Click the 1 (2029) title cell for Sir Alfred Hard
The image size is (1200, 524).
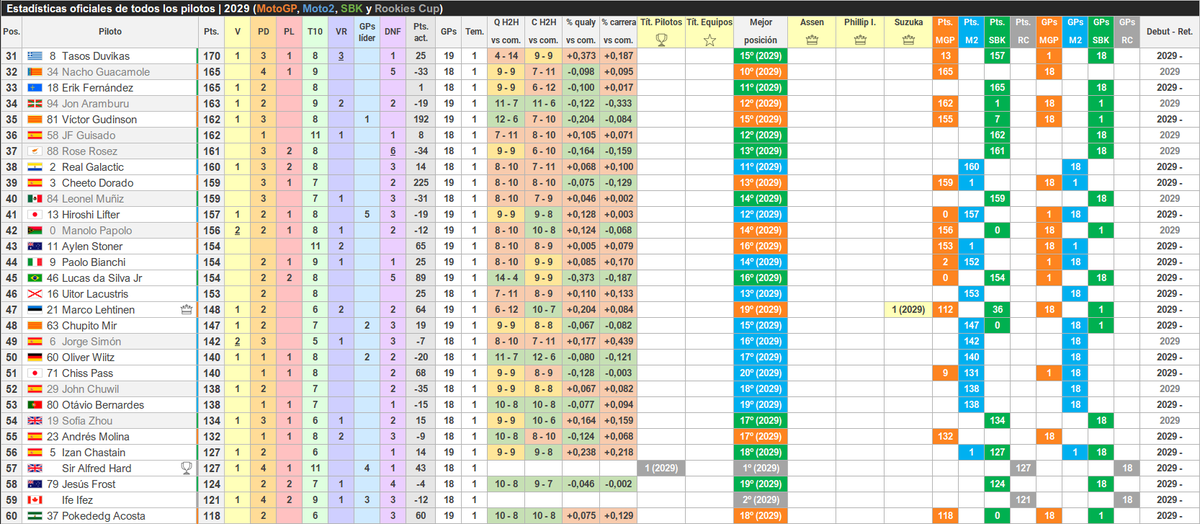point(661,468)
